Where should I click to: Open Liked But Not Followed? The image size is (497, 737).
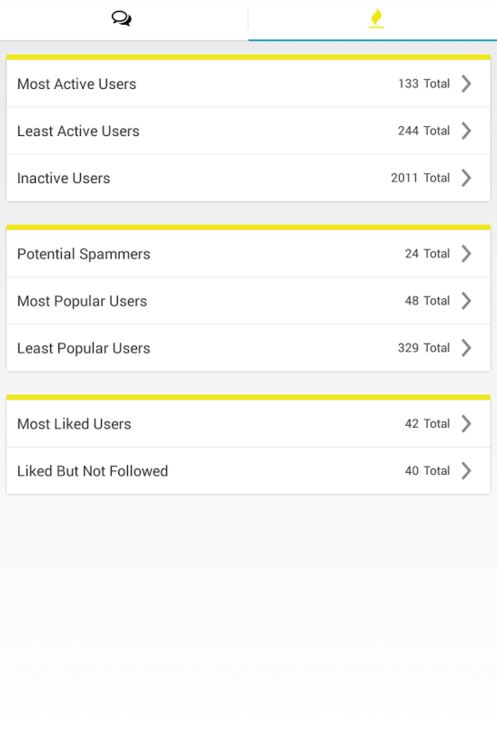(248, 470)
